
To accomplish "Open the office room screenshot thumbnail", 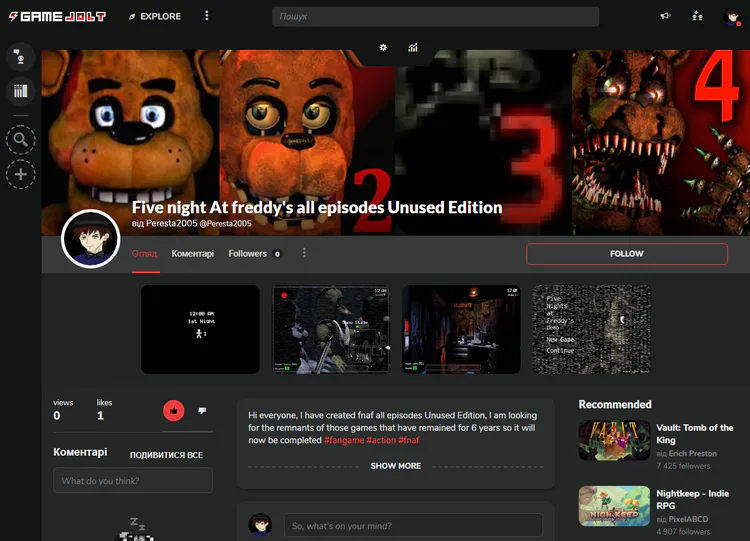I will [x=461, y=329].
